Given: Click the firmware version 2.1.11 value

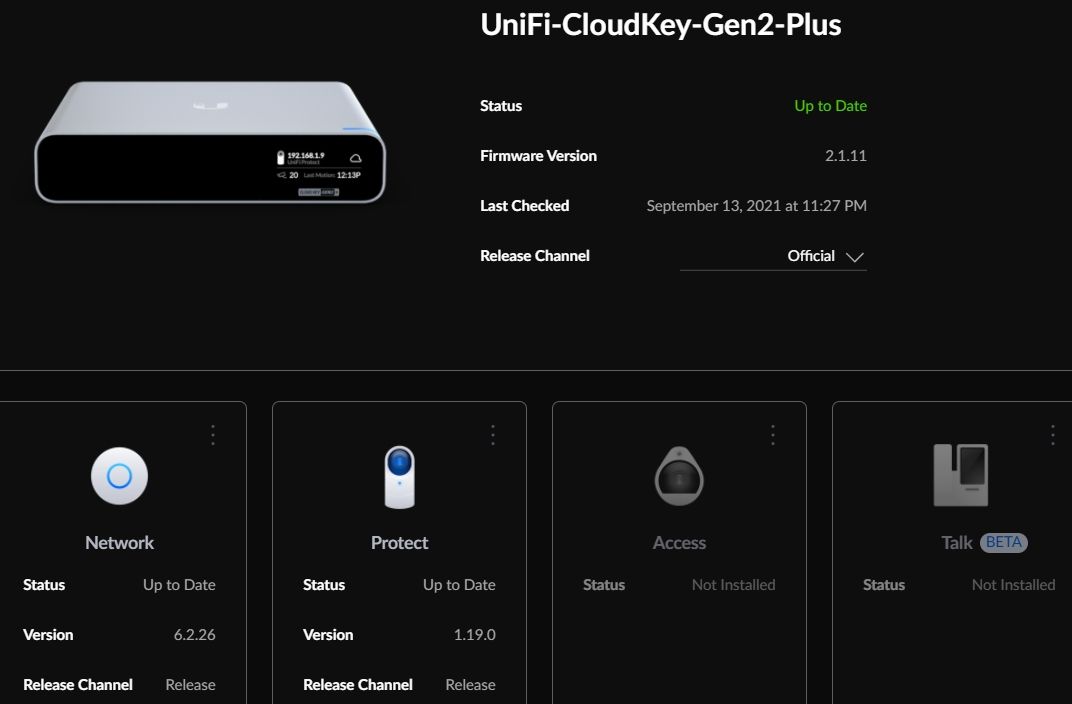Looking at the screenshot, I should tap(845, 156).
